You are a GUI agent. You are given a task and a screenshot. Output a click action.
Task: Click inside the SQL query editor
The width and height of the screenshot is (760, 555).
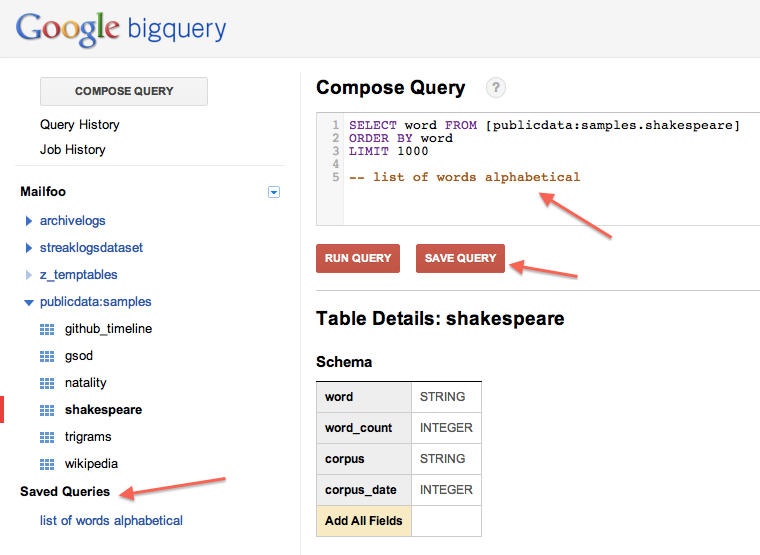540,200
